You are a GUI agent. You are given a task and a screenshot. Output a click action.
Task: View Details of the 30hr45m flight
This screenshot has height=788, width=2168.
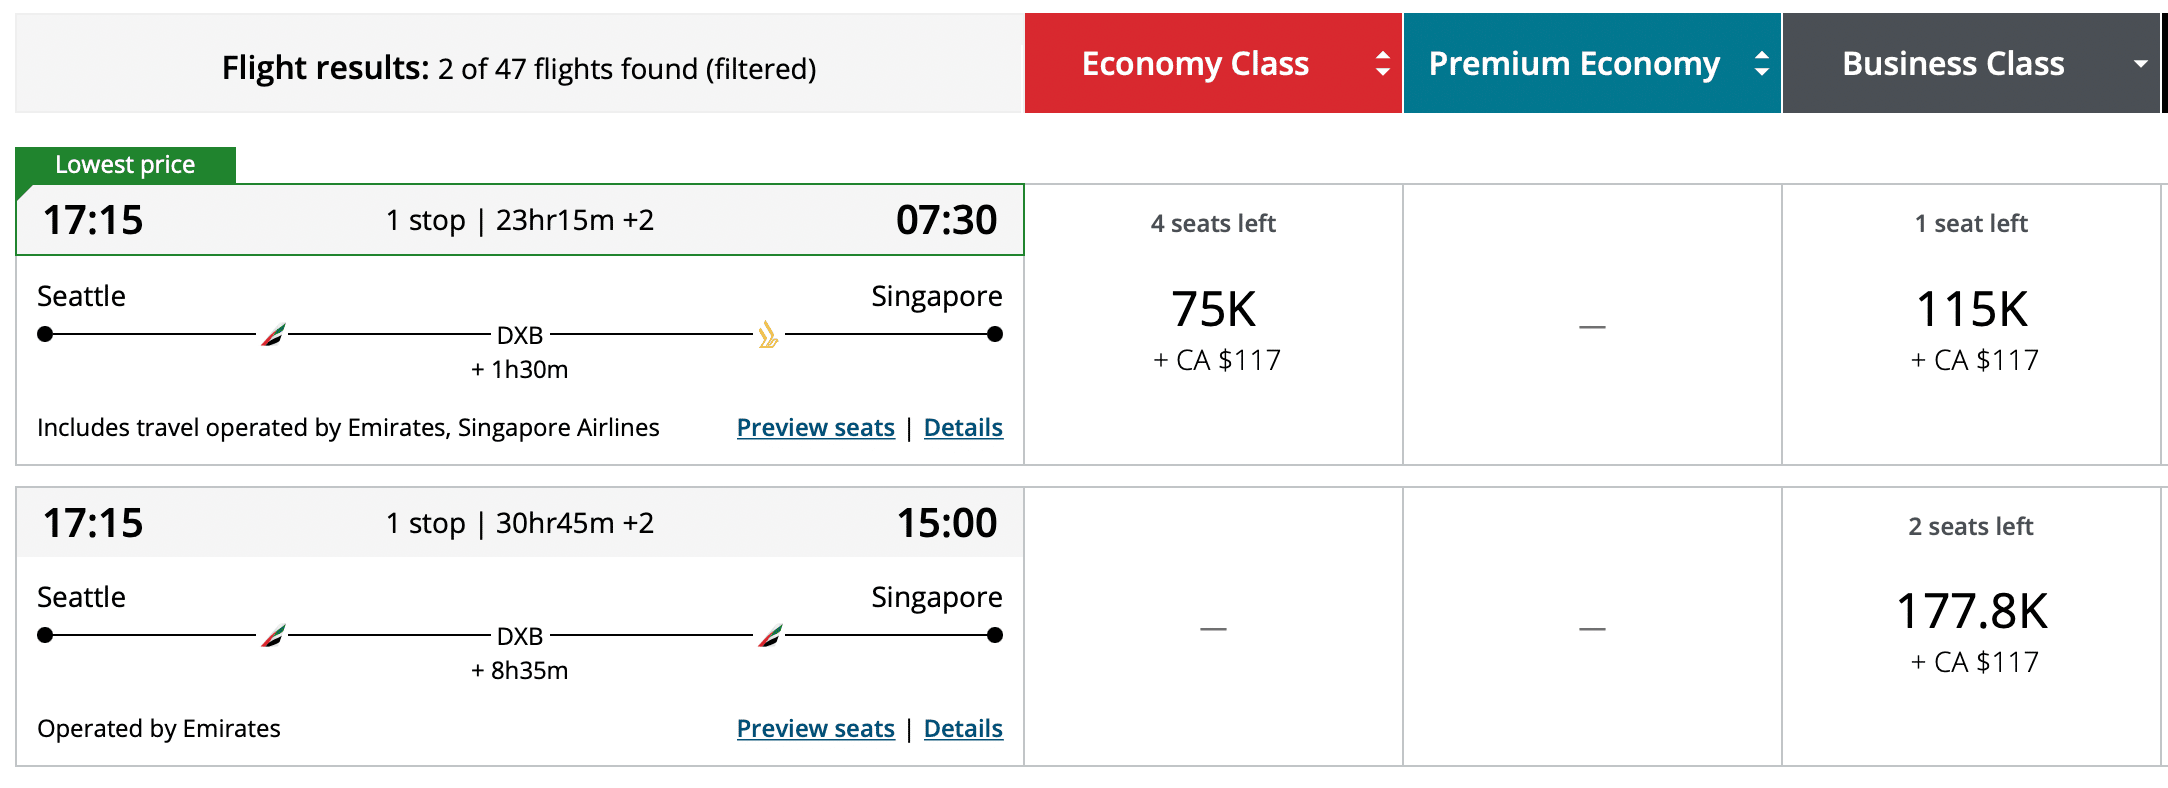click(963, 729)
